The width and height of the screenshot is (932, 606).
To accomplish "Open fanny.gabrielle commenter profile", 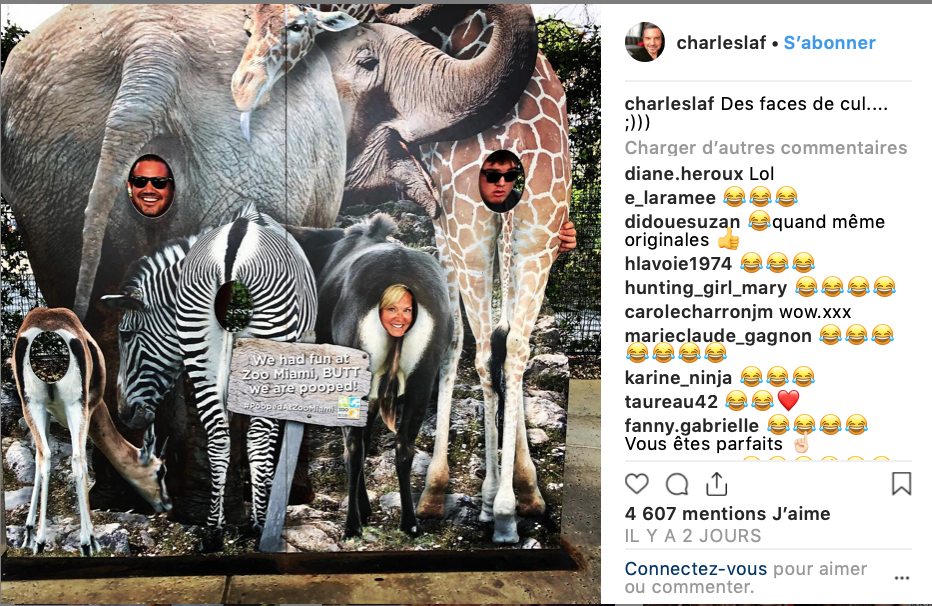I will click(691, 425).
